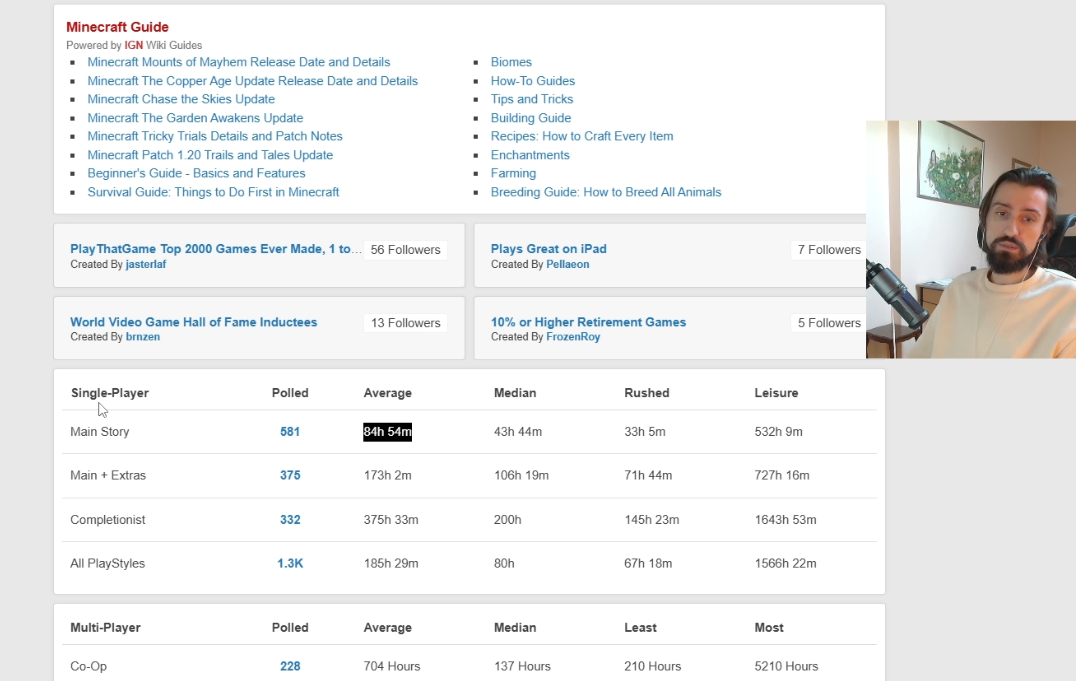This screenshot has height=681, width=1076.
Task: Click the streamer webcam overlay
Action: (x=971, y=240)
